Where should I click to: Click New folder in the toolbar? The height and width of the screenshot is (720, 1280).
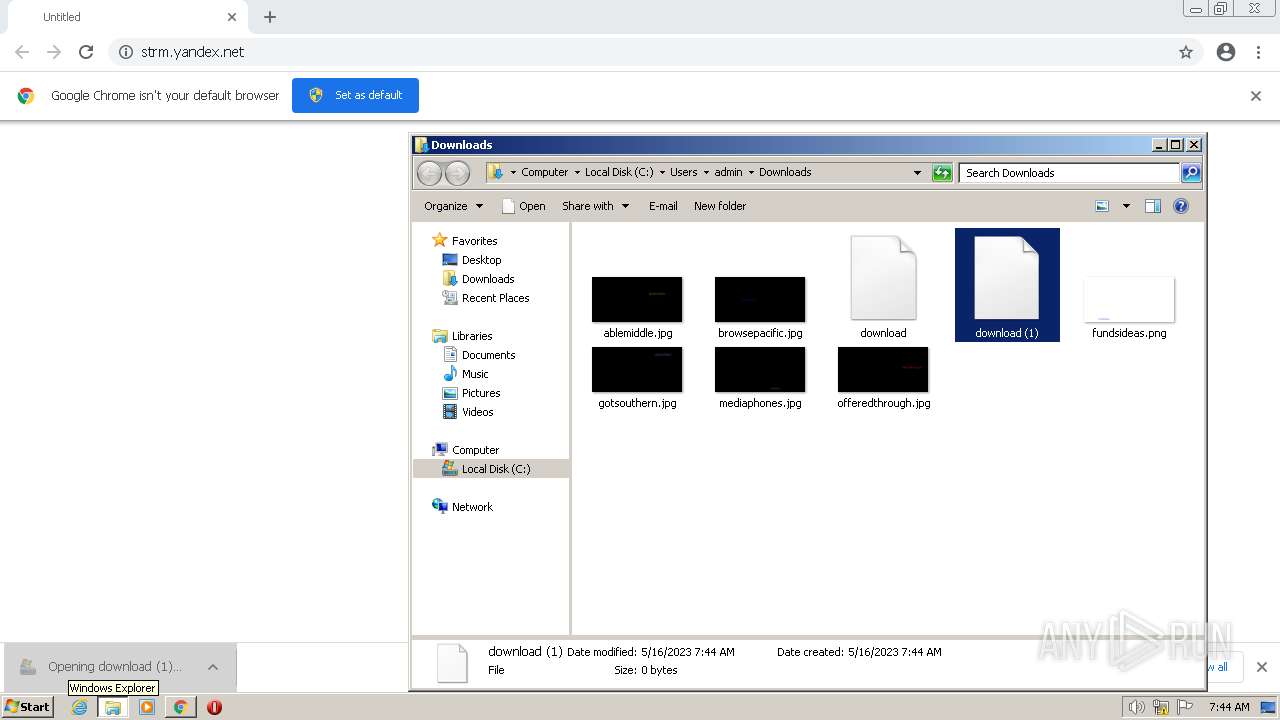[x=720, y=206]
